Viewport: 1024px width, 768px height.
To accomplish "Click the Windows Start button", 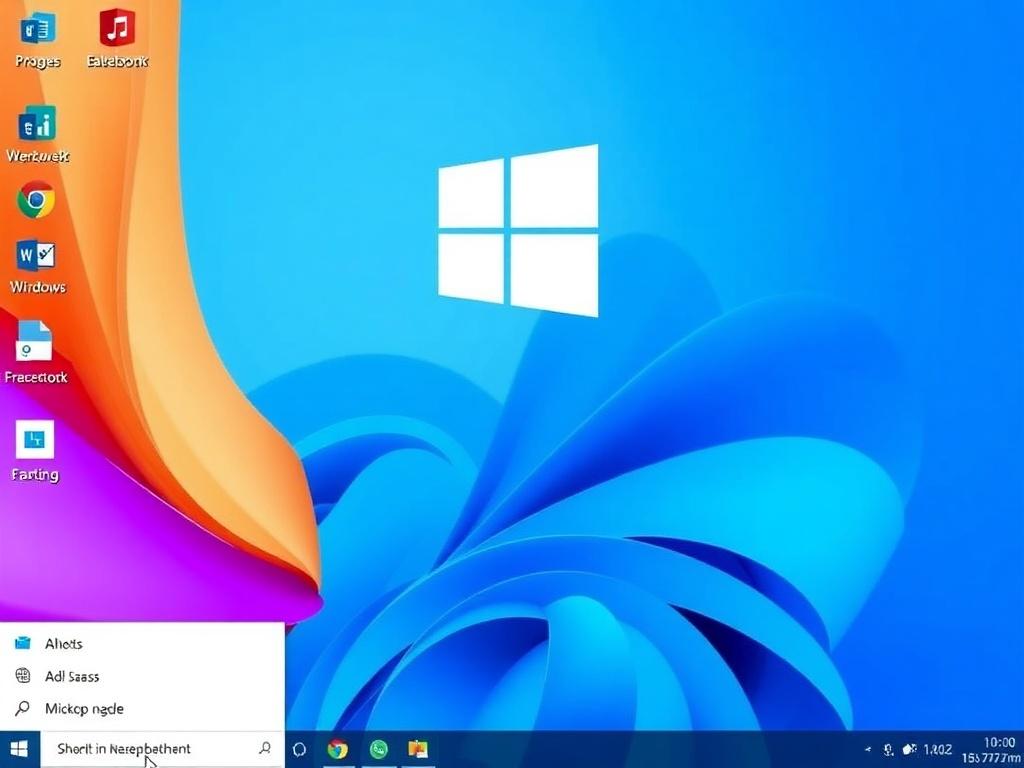I will click(x=19, y=748).
